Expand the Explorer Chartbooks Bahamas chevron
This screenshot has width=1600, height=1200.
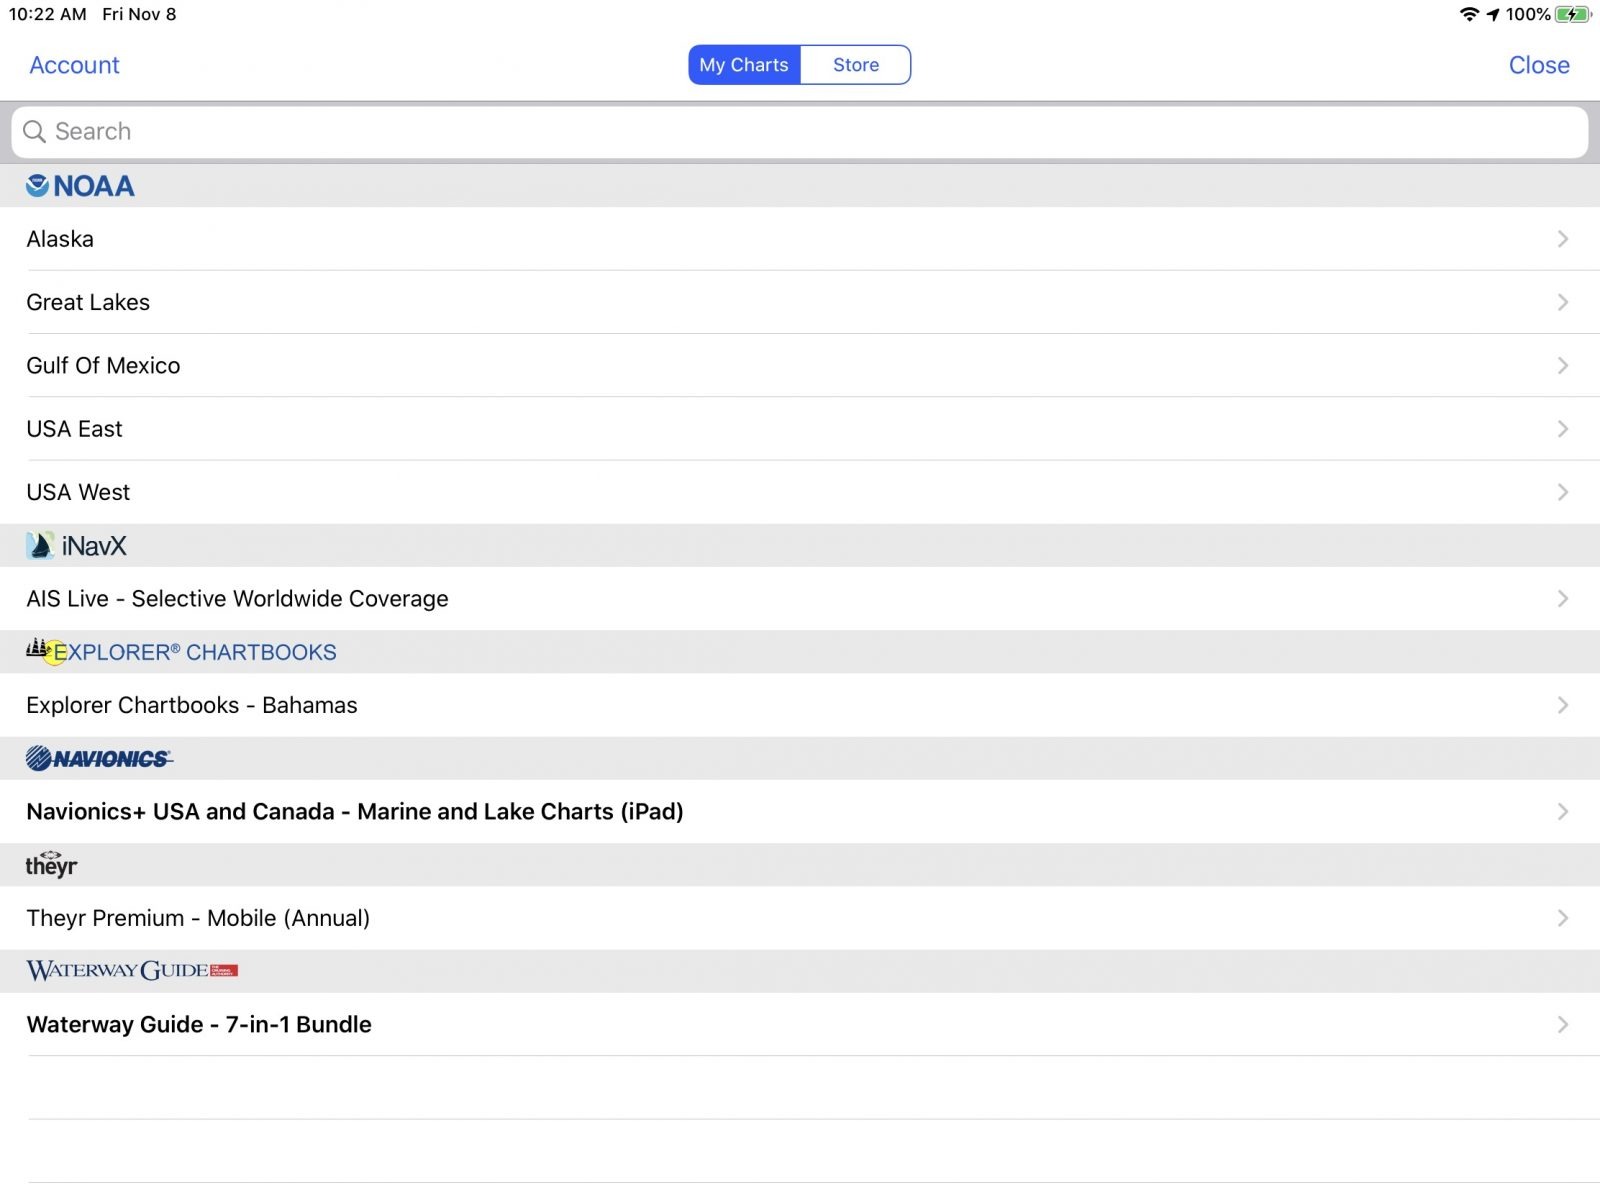(x=1563, y=705)
